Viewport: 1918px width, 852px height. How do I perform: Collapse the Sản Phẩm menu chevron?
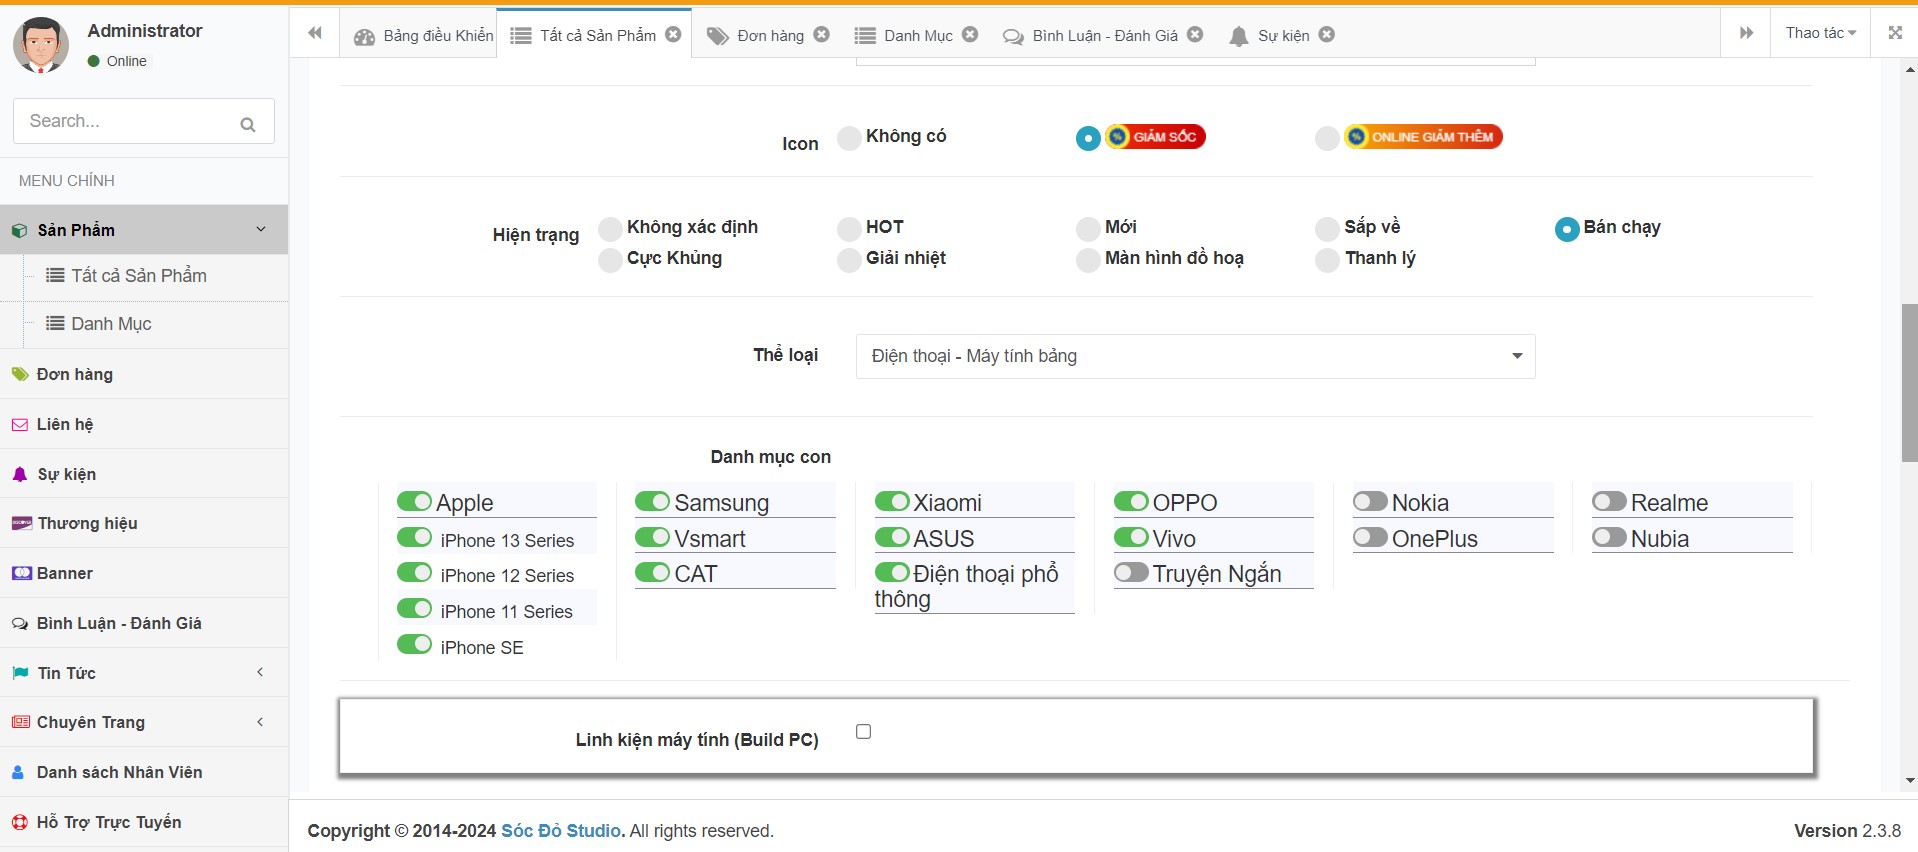click(261, 229)
